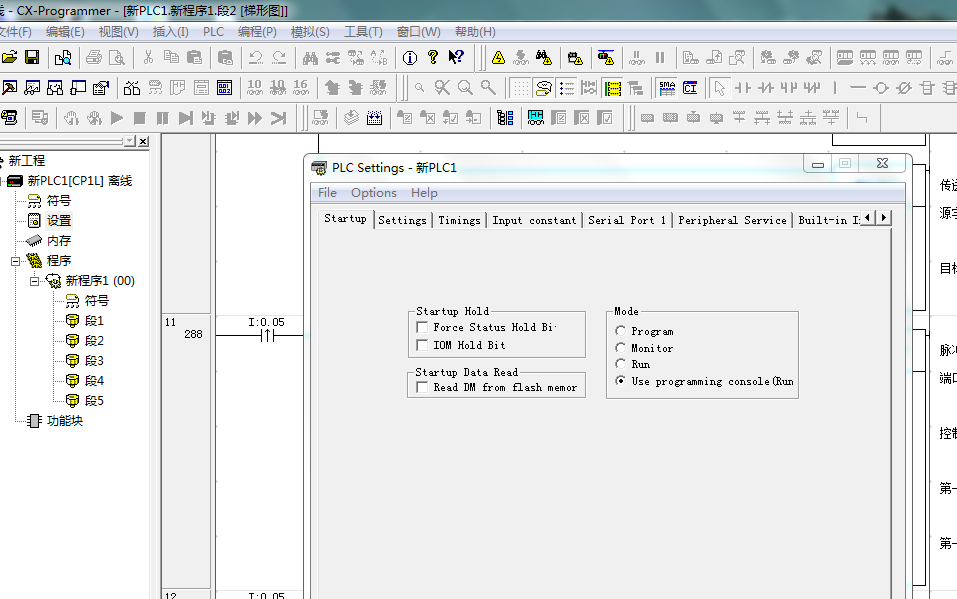Collapse the 新程序1 (00) tree node

click(x=35, y=281)
